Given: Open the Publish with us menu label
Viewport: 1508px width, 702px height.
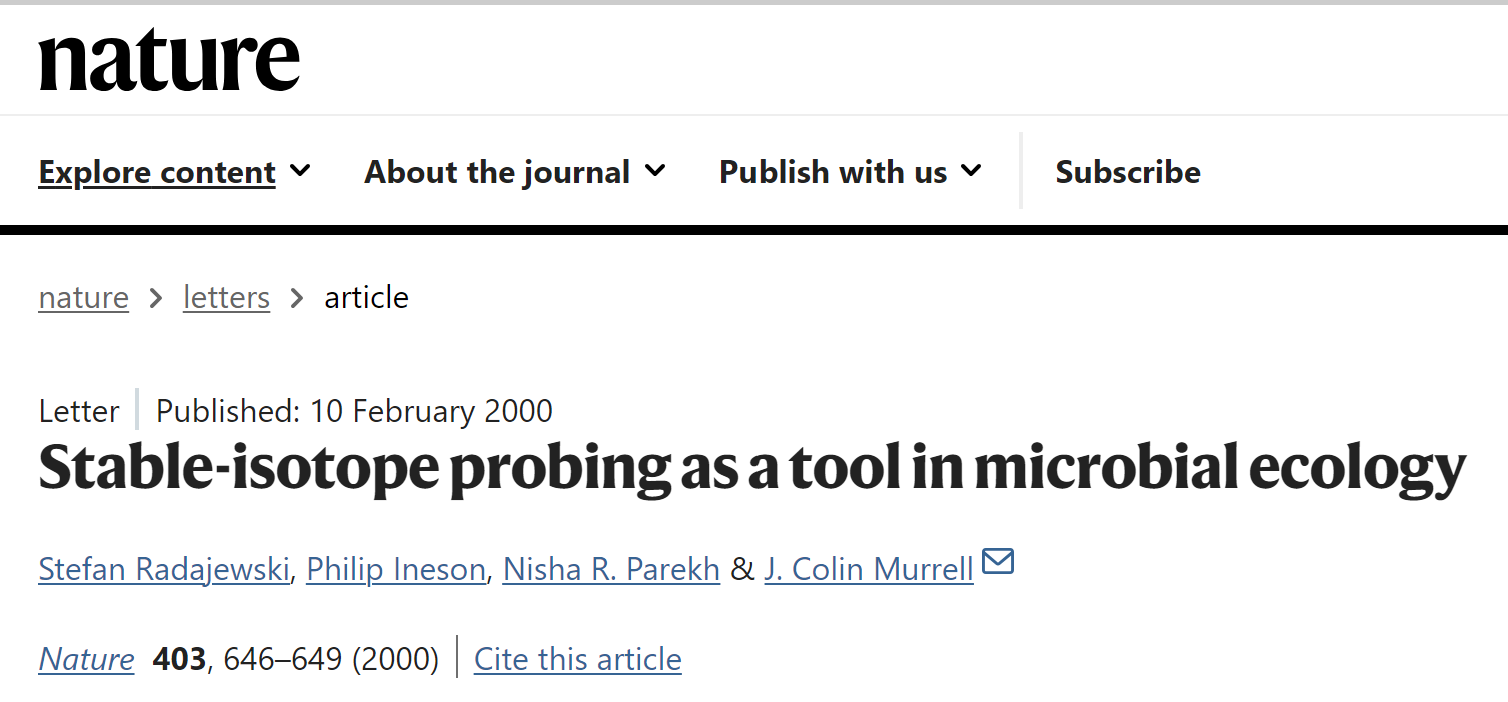Looking at the screenshot, I should 833,172.
